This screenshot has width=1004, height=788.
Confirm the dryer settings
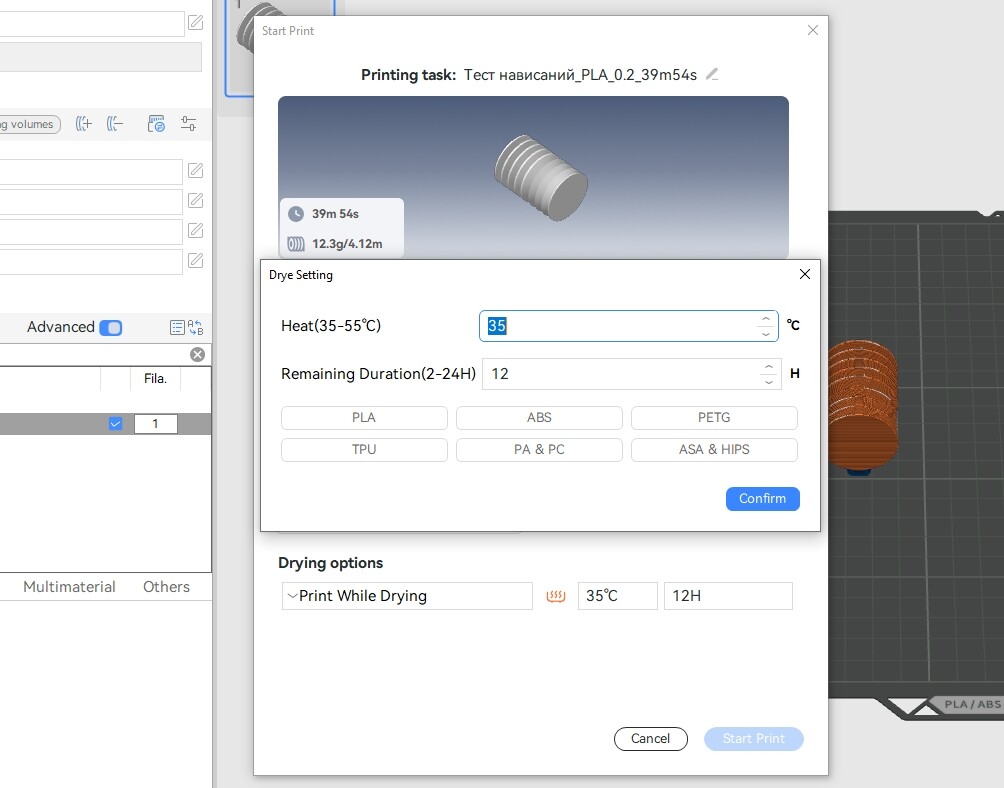[x=763, y=499]
